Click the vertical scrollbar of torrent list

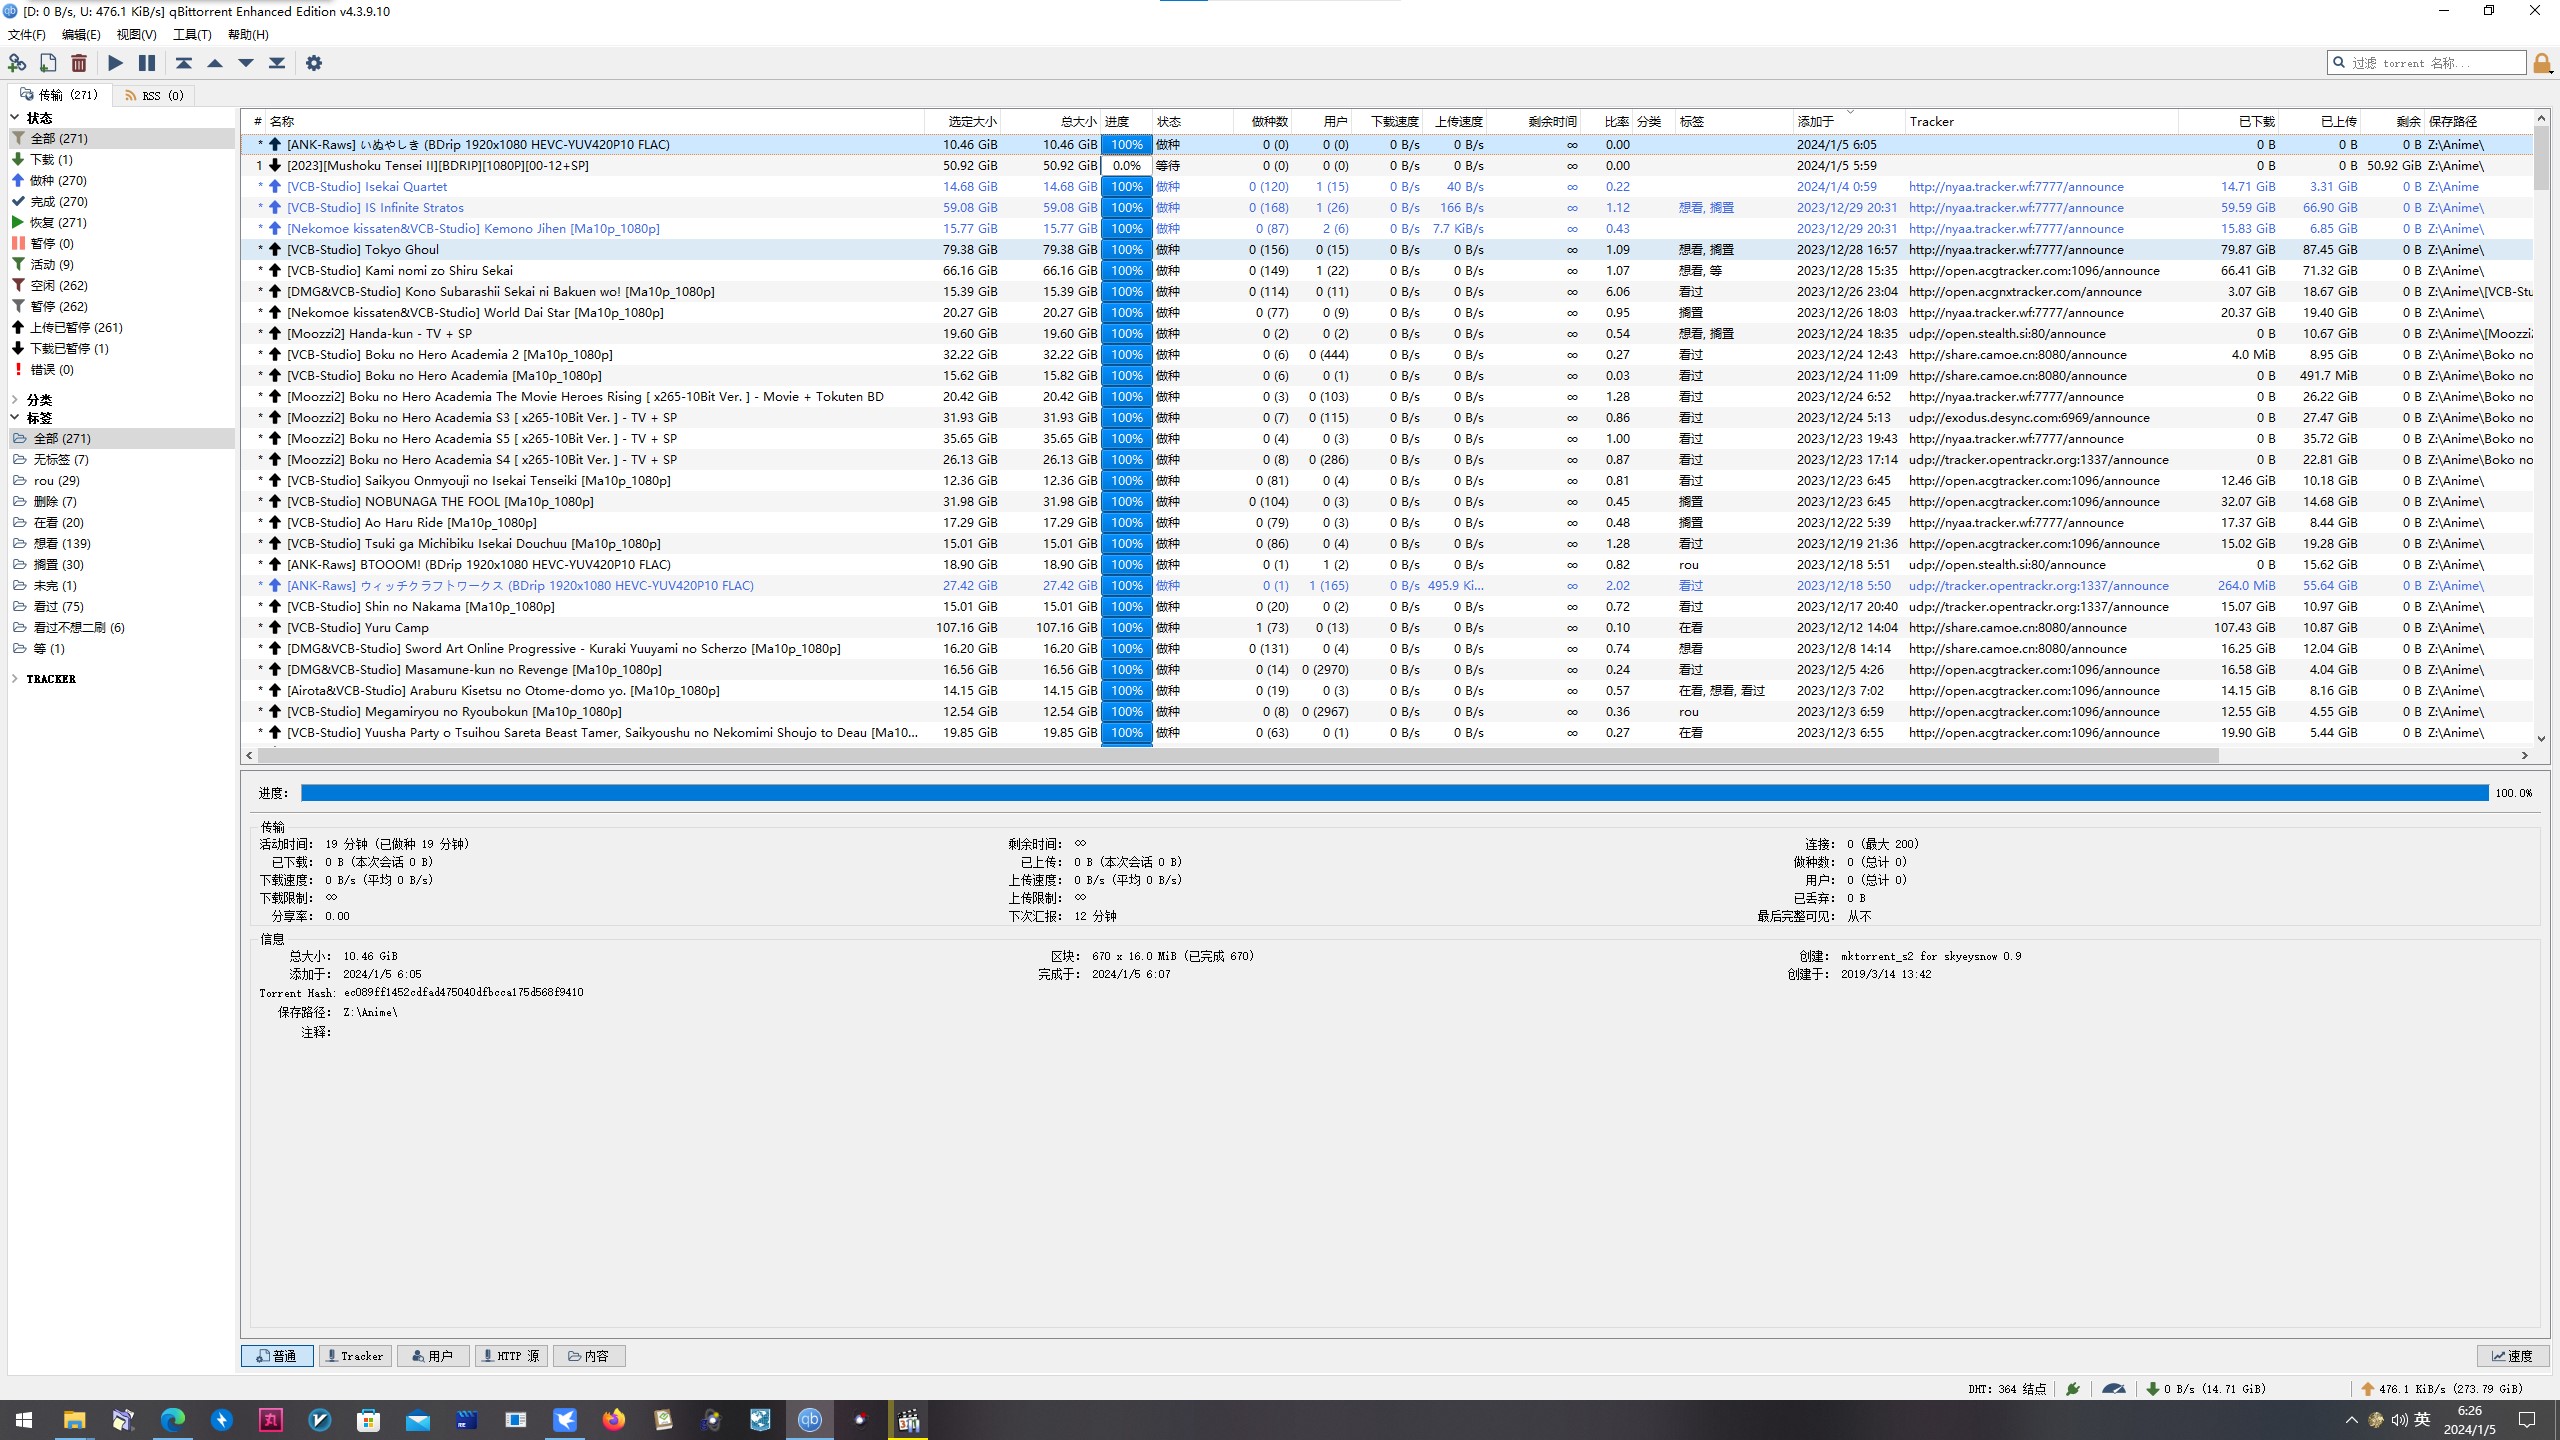(x=2541, y=160)
